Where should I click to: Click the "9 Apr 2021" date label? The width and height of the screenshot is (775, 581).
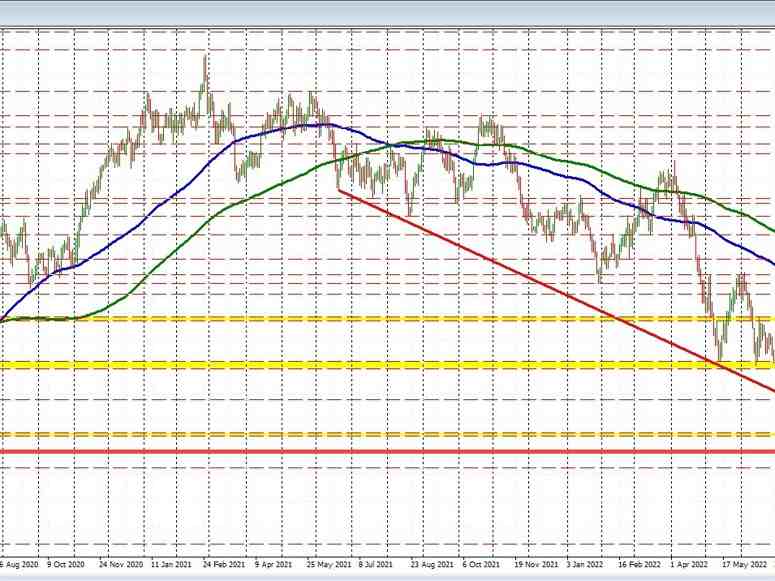coord(273,564)
